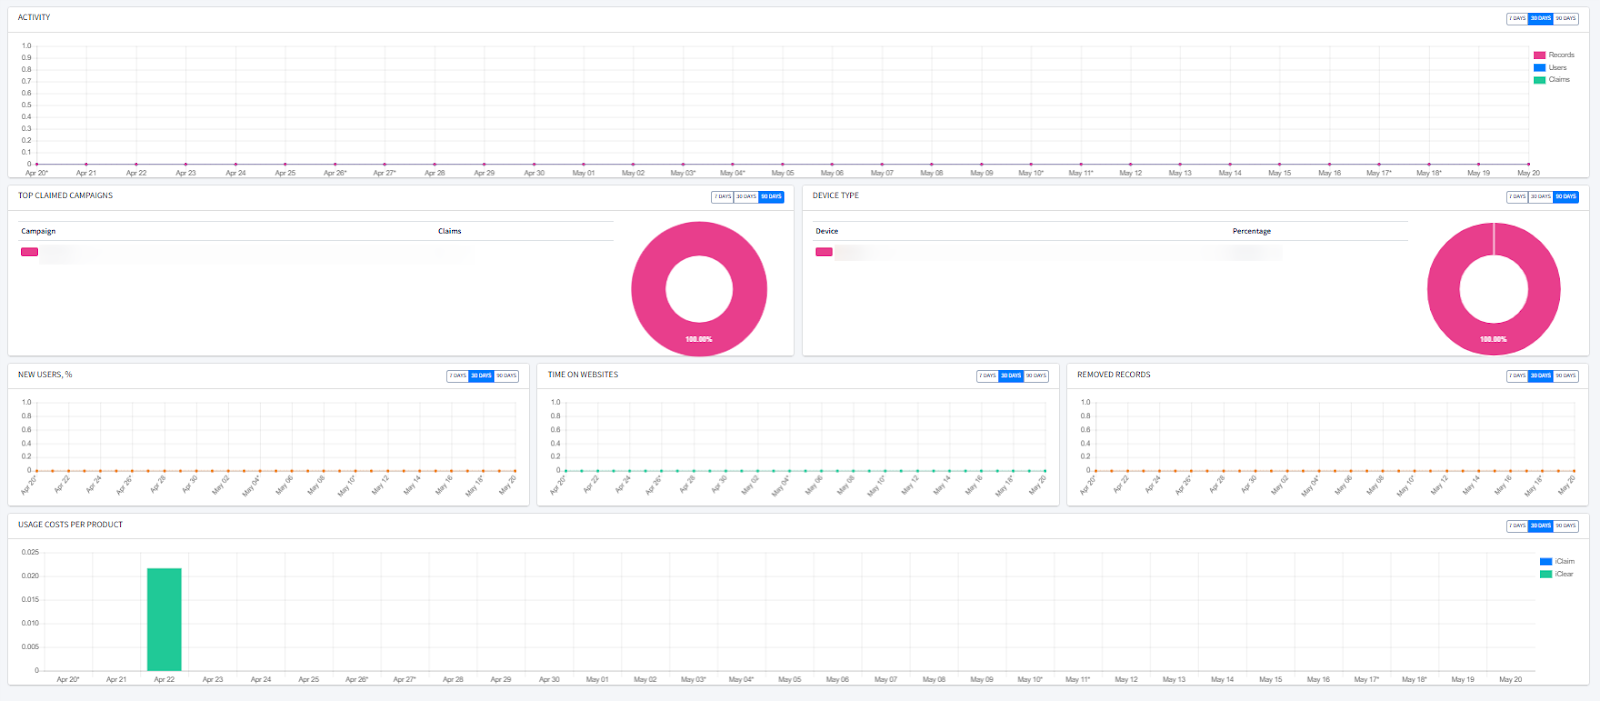Show 90 Days of Time on Websites

(x=1036, y=376)
